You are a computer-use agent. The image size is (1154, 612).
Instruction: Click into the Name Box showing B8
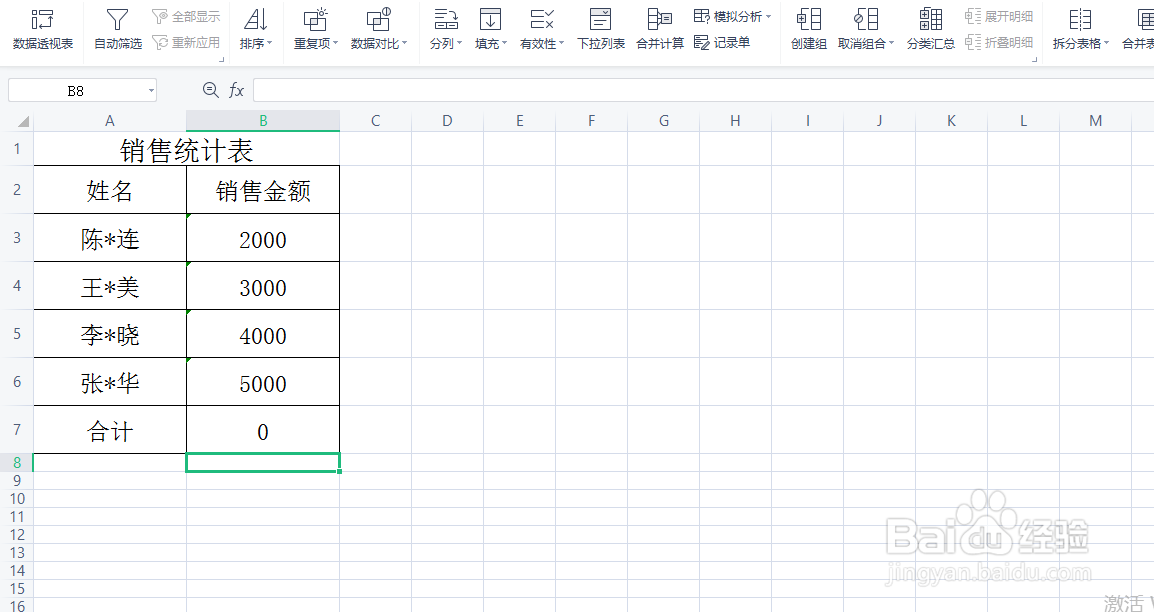click(76, 91)
